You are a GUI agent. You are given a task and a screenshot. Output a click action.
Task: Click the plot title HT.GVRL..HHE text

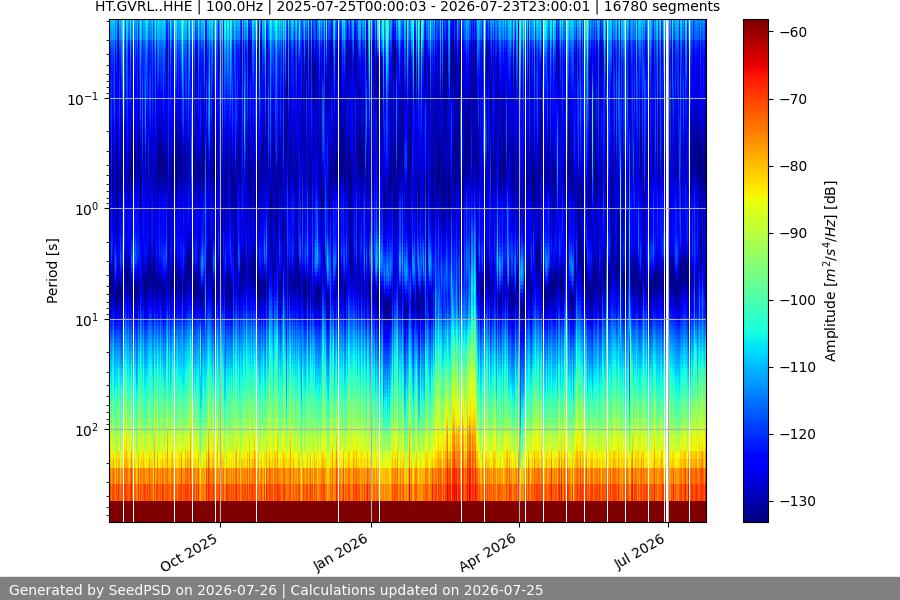[x=143, y=7]
